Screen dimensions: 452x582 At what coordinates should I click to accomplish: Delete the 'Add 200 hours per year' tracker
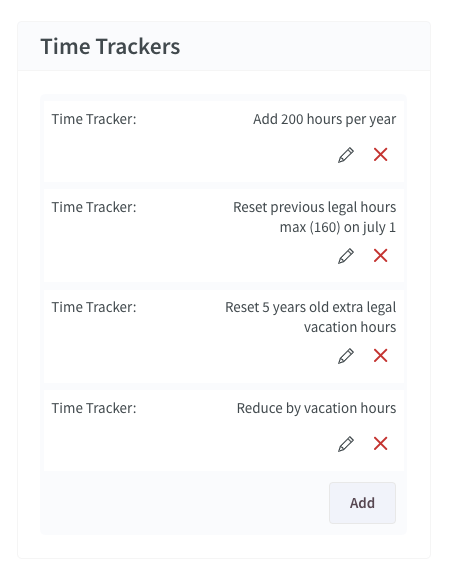380,155
